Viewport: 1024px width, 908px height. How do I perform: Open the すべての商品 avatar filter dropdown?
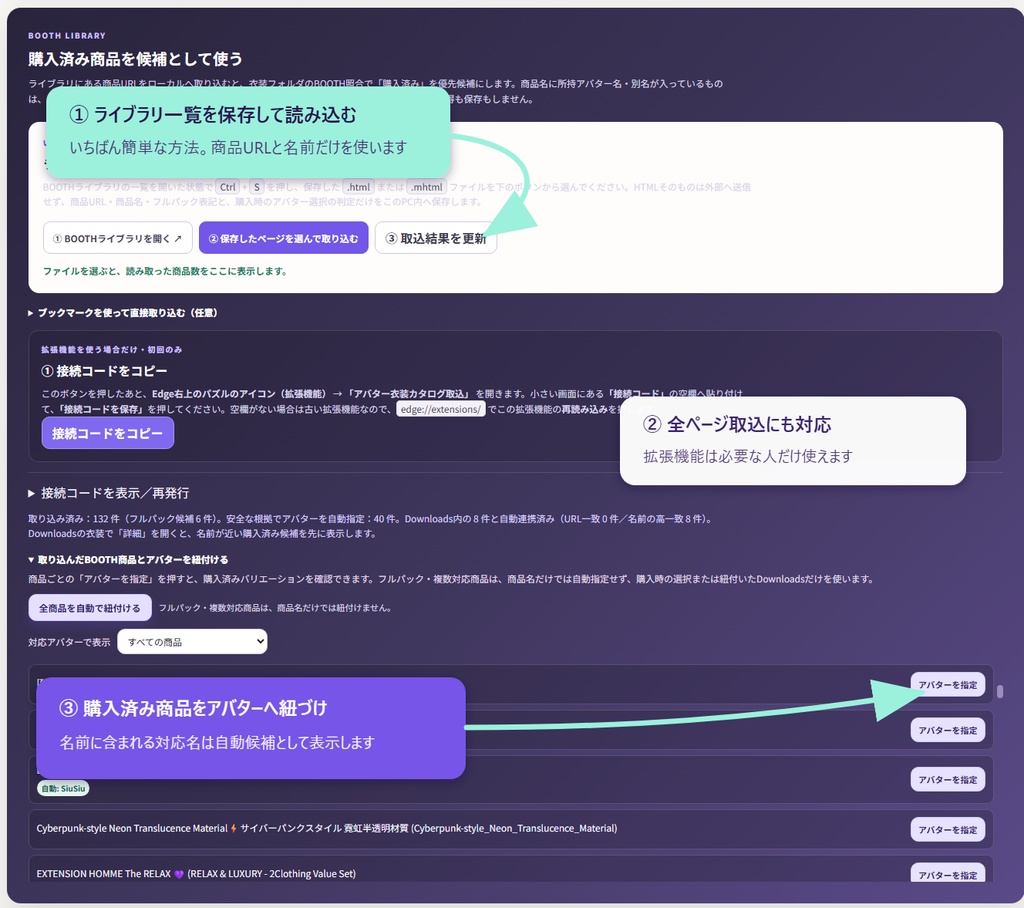[x=192, y=641]
